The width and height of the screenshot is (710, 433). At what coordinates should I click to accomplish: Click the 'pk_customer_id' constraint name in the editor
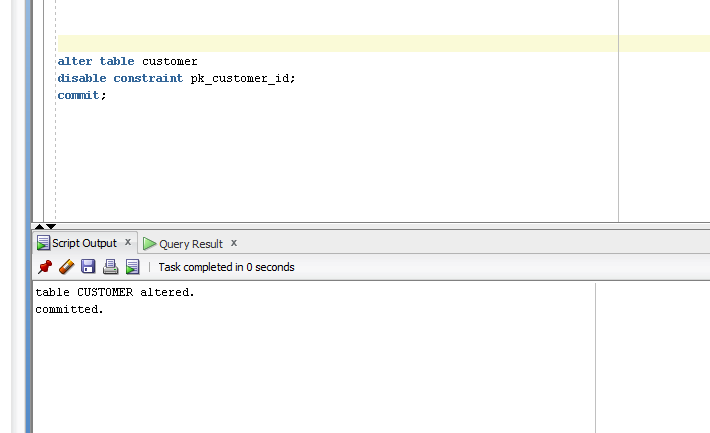pos(240,79)
